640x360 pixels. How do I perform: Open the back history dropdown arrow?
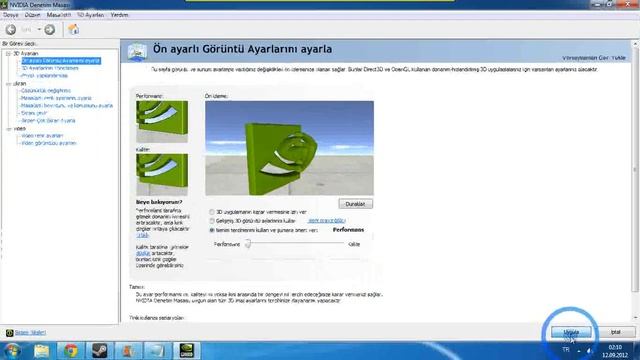39,29
